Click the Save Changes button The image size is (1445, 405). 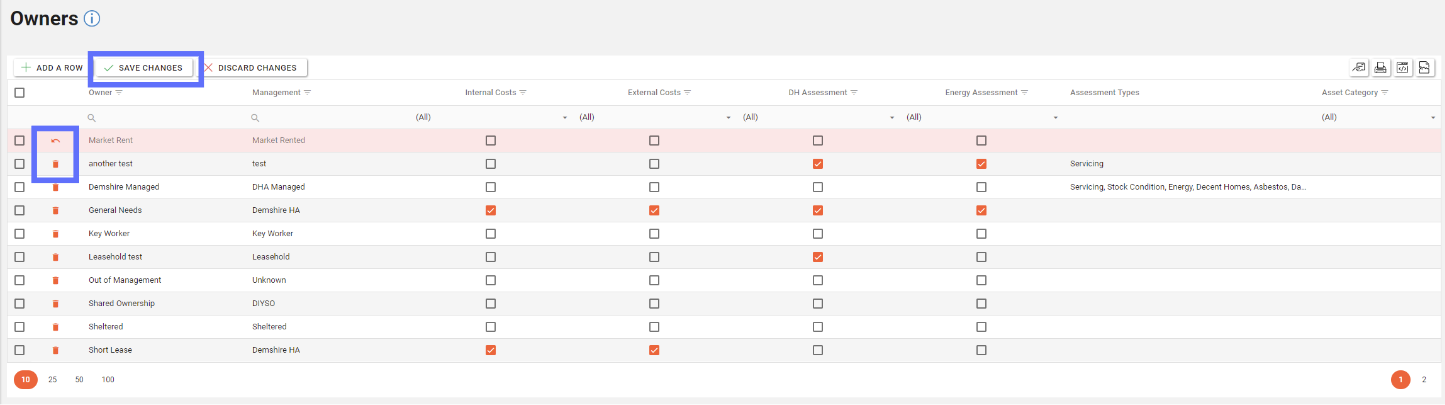(143, 68)
